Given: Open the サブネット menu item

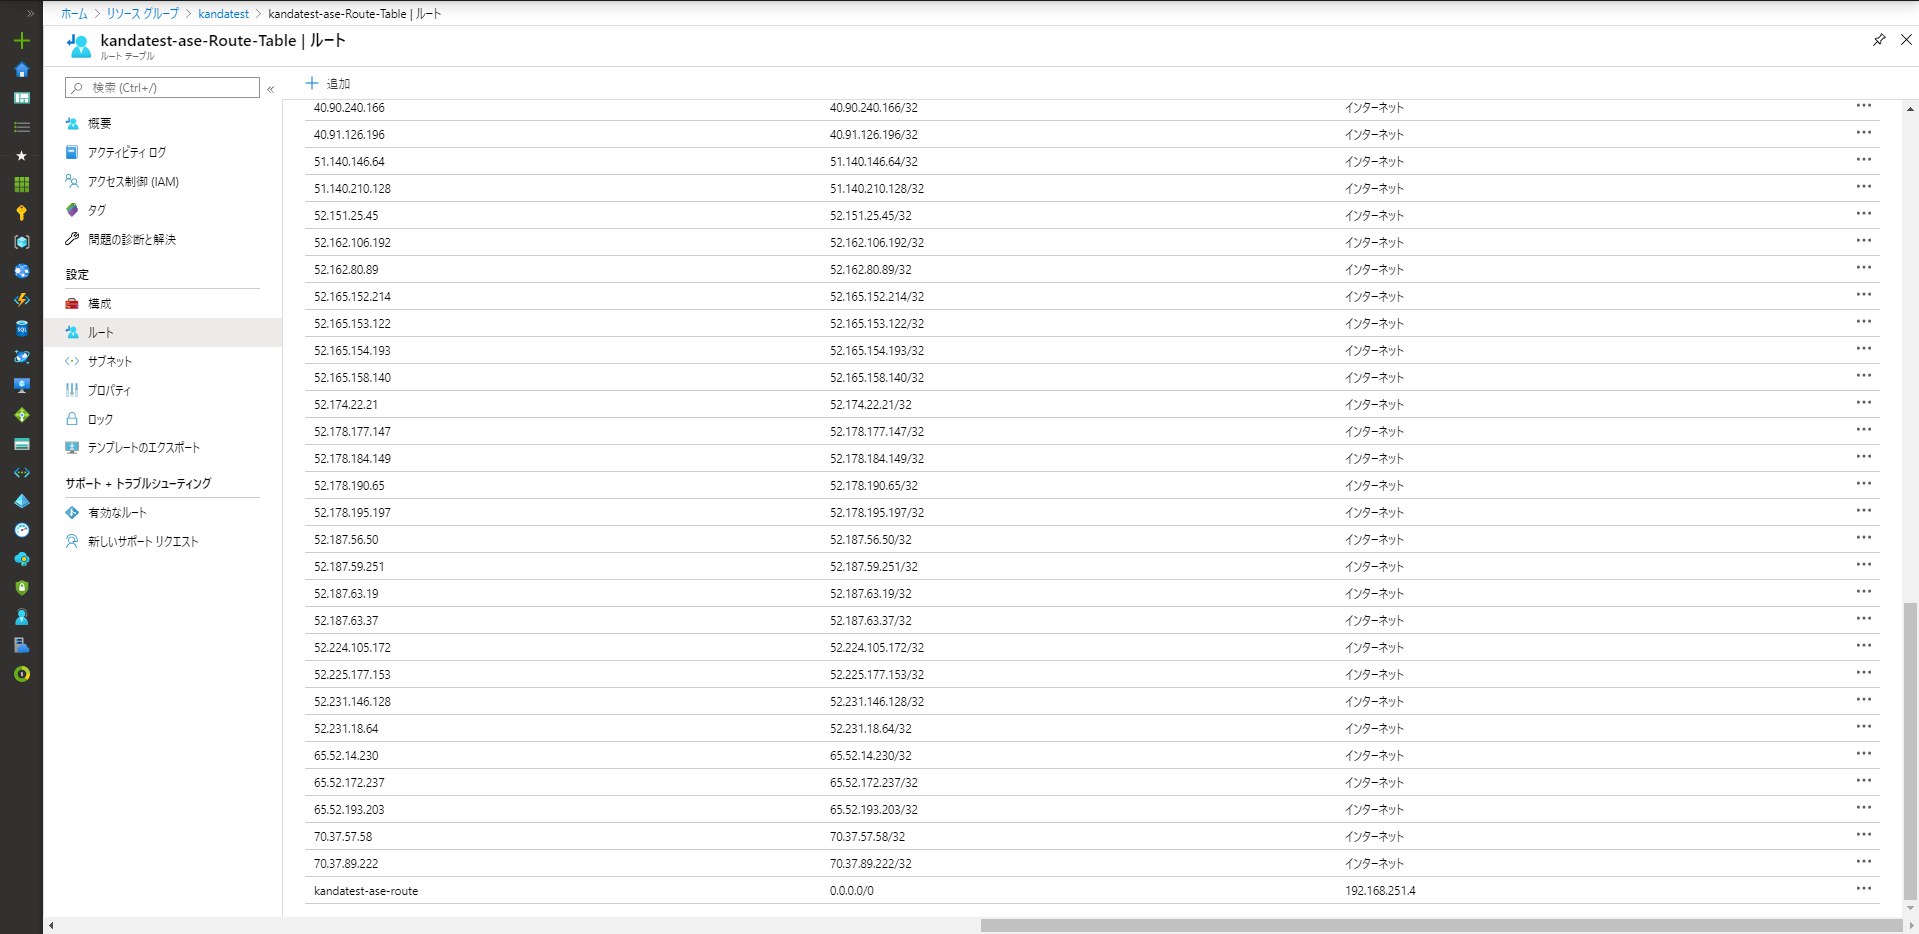Looking at the screenshot, I should [109, 361].
